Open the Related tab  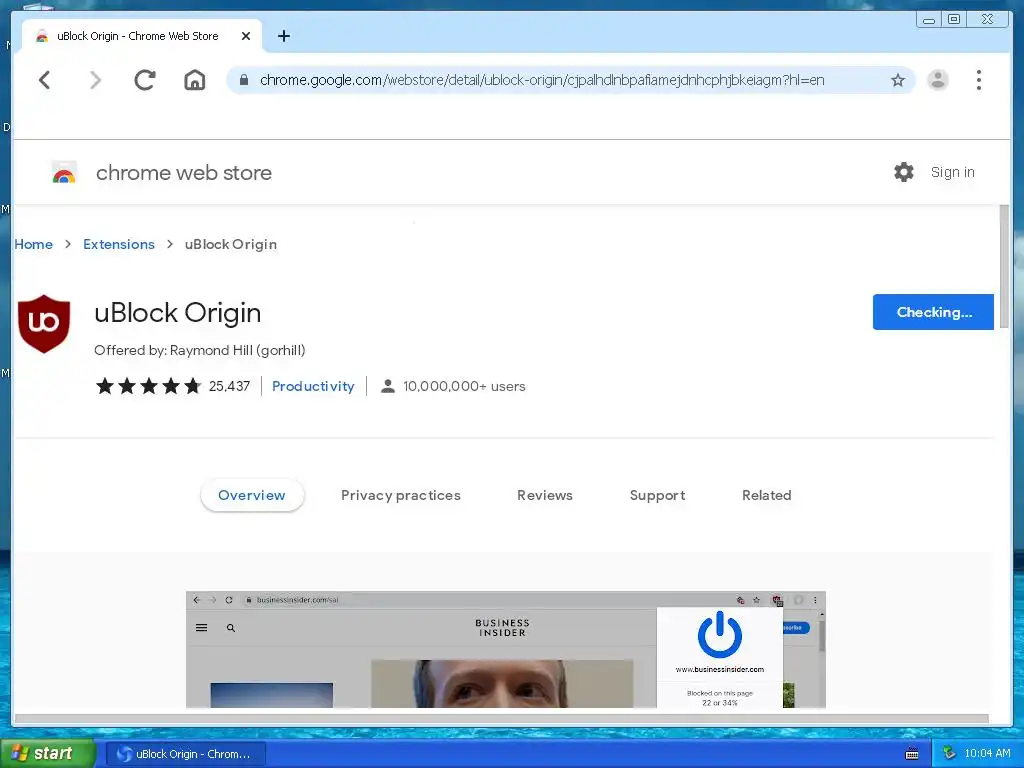pos(767,495)
